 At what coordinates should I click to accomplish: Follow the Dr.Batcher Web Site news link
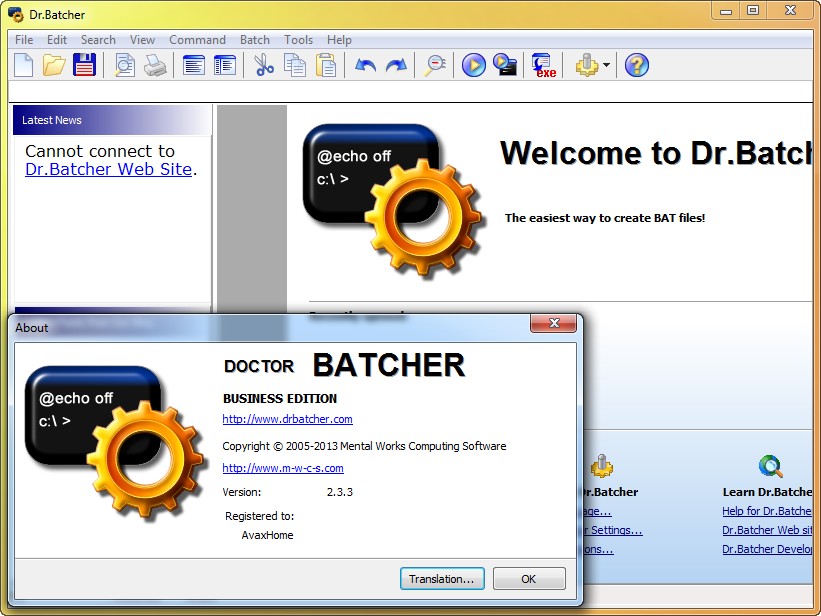108,169
